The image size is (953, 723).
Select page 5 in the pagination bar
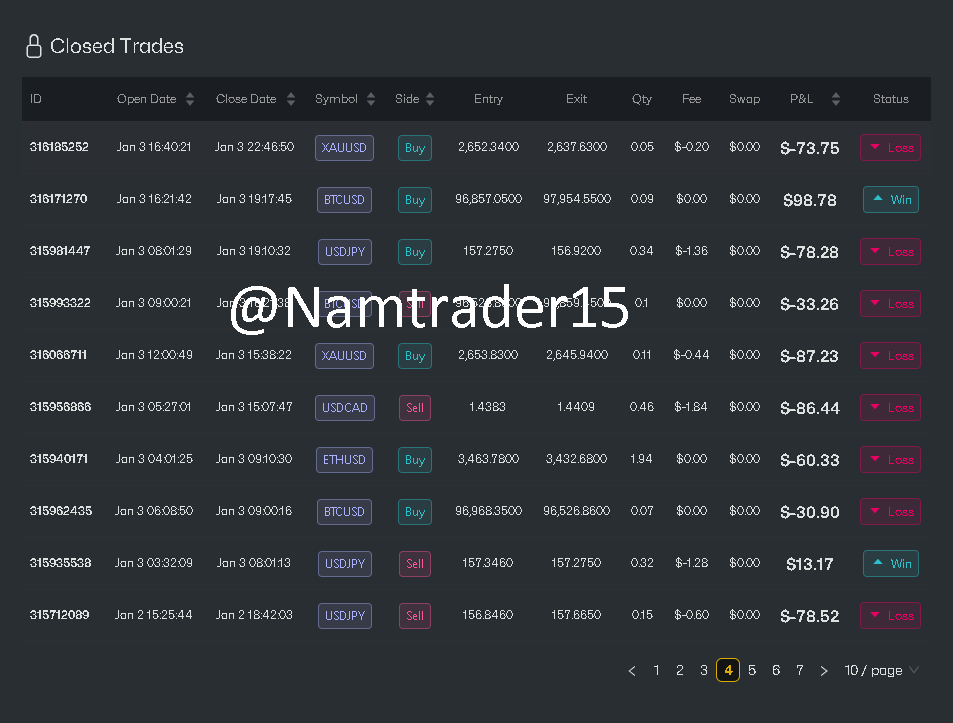point(752,670)
